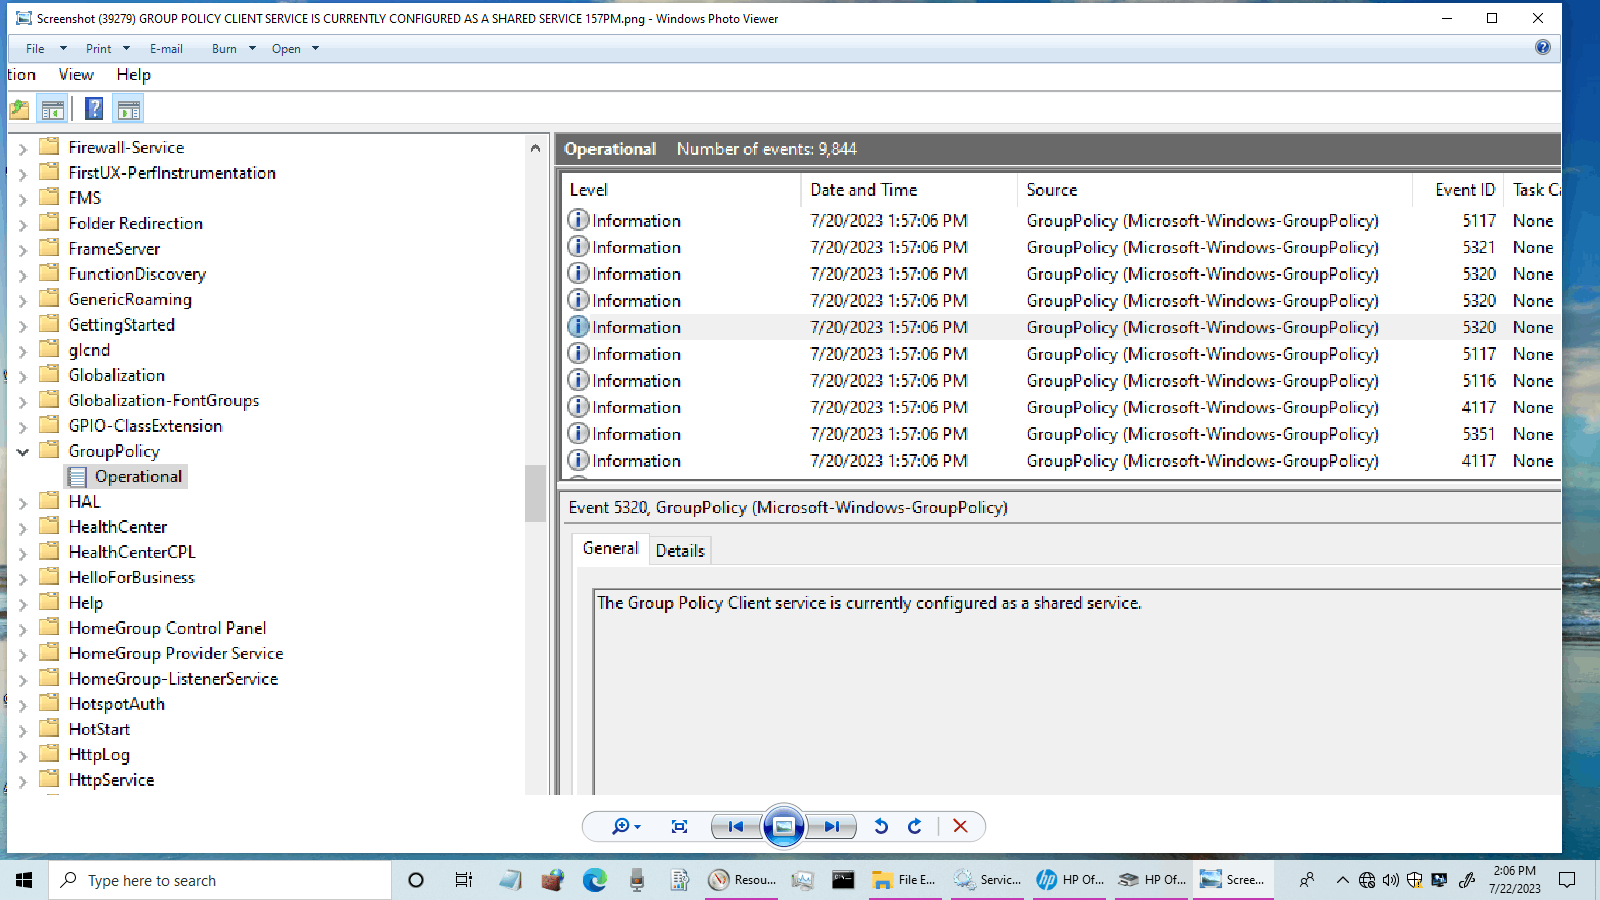This screenshot has width=1600, height=900.
Task: Select the event row with ID 5321
Action: 1060,247
